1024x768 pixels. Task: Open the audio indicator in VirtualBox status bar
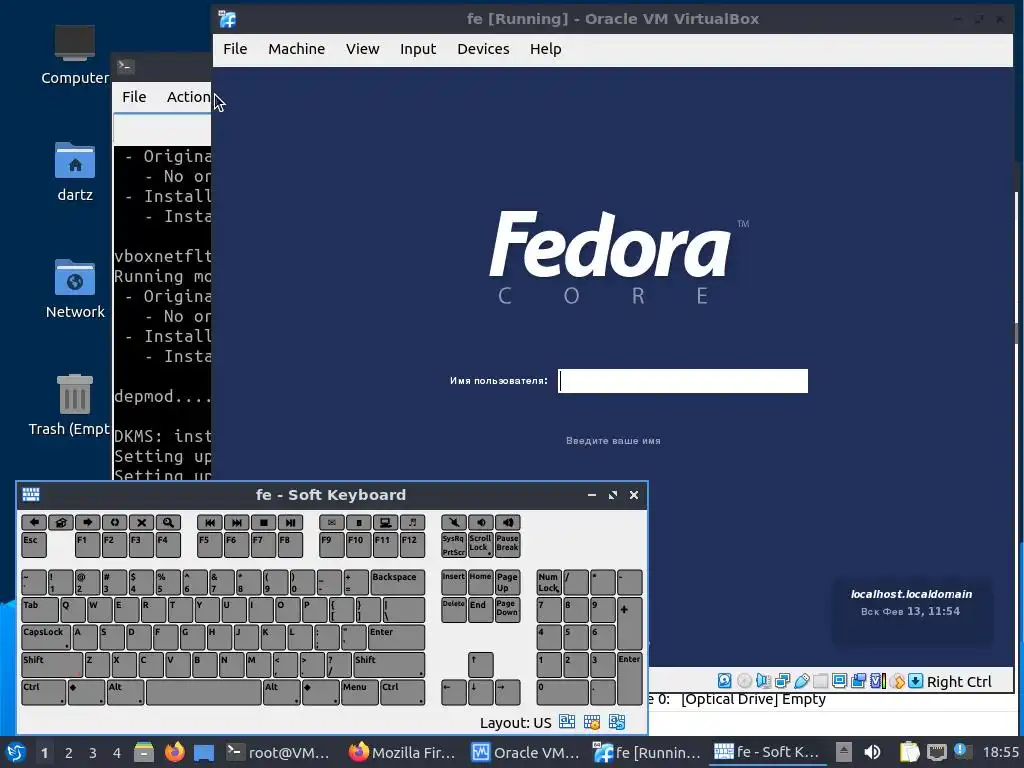(763, 680)
